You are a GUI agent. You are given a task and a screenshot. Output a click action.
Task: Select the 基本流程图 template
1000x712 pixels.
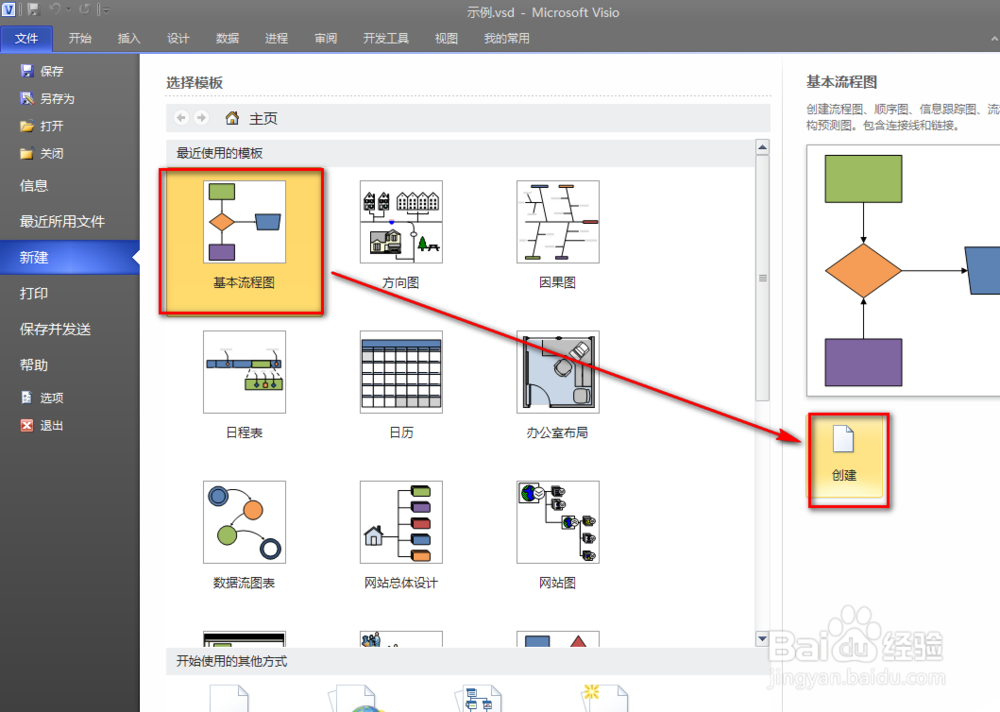click(x=244, y=241)
